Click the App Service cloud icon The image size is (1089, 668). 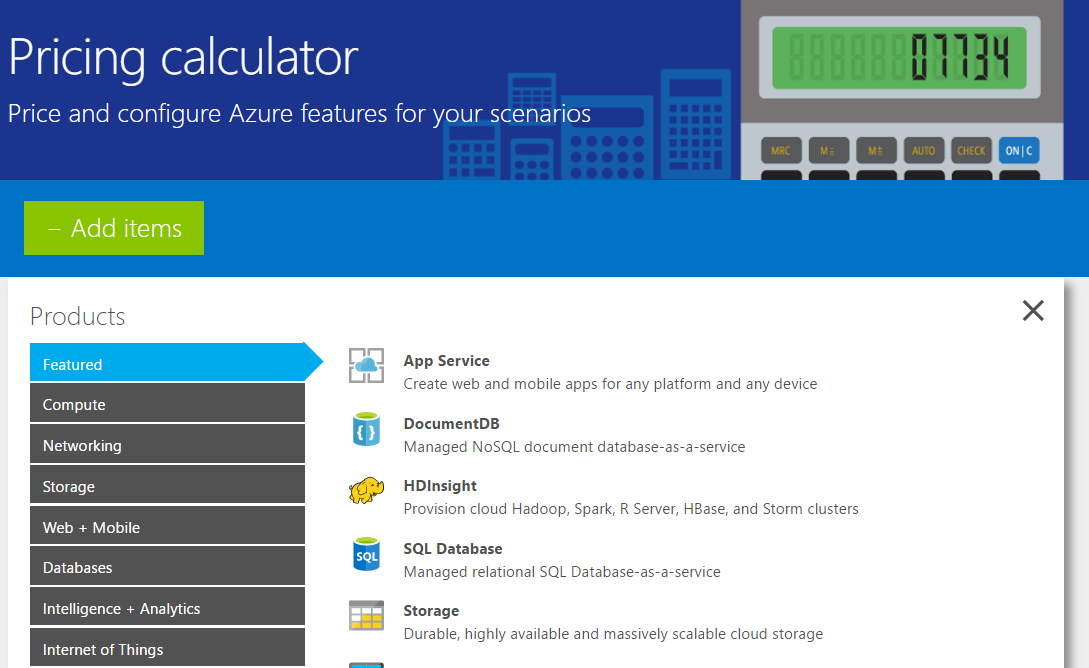366,365
